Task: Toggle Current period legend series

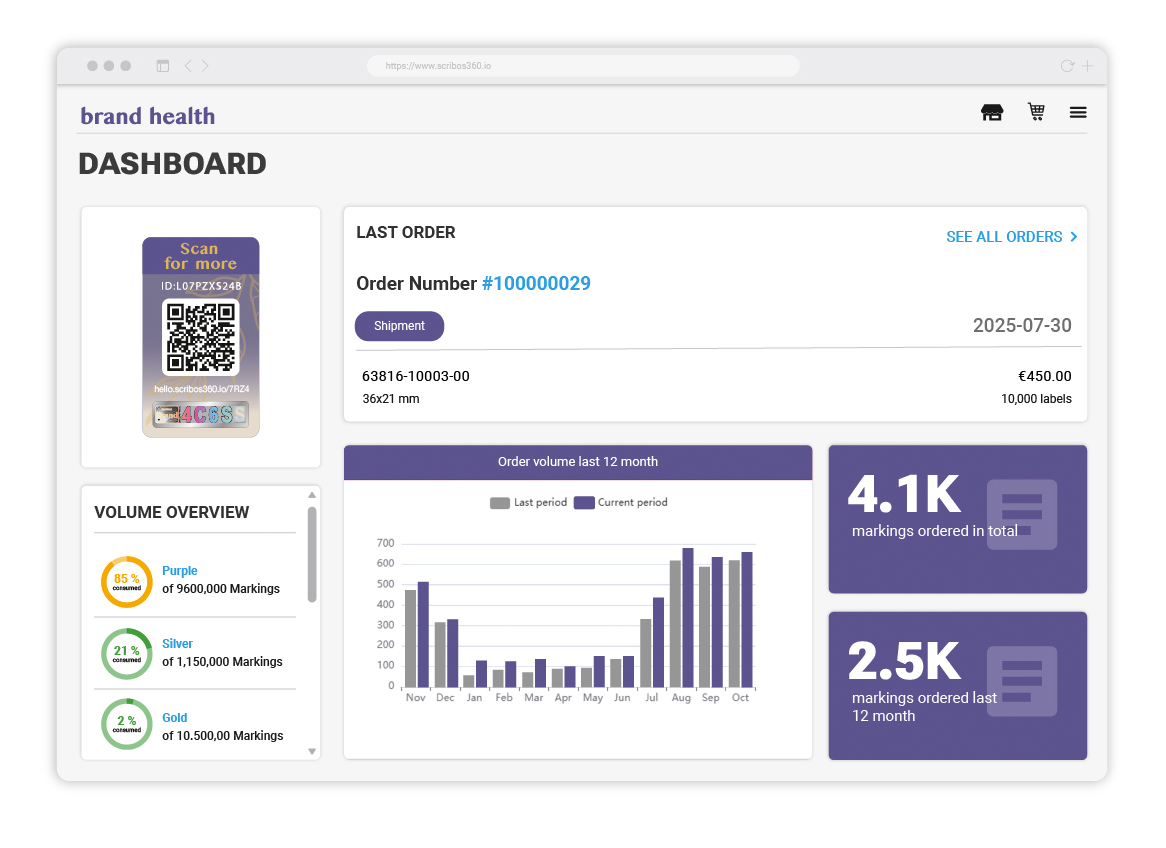Action: (x=620, y=503)
